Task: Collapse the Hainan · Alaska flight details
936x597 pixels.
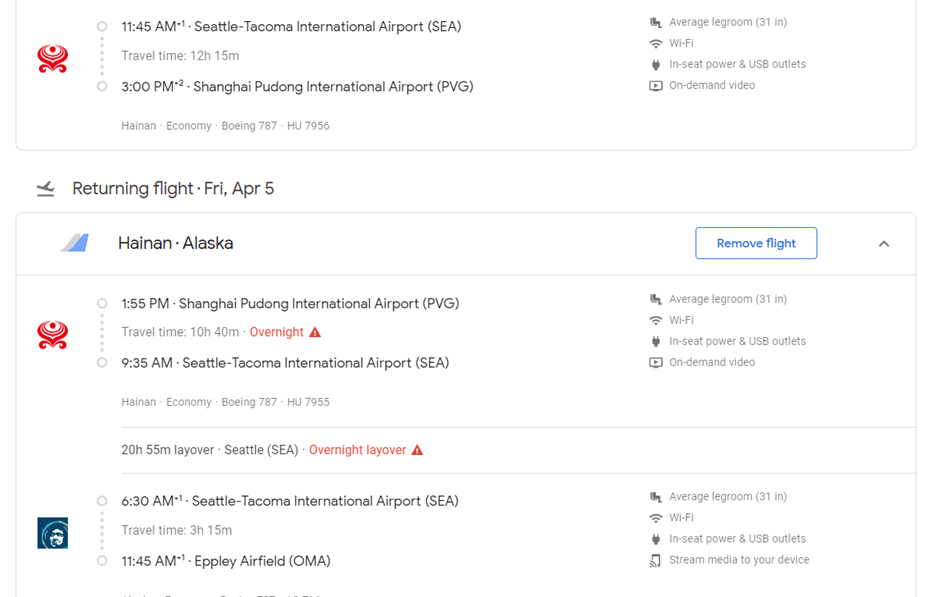Action: click(884, 244)
